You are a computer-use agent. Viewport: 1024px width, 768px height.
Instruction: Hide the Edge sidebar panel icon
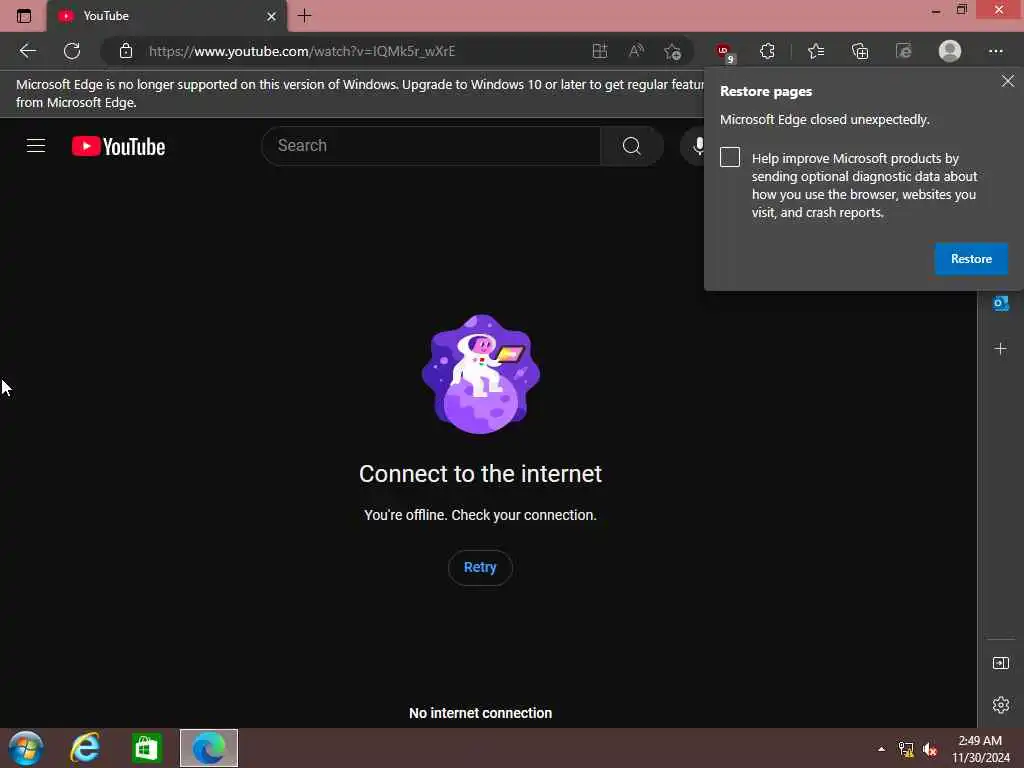tap(1000, 664)
